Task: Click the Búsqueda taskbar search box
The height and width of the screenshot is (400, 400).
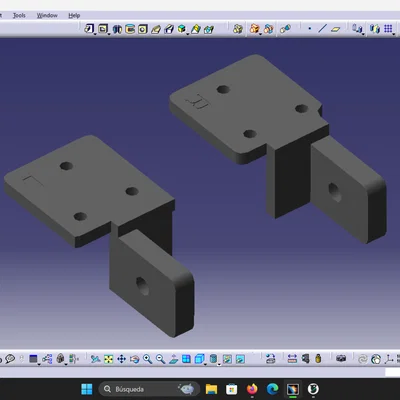Action: tap(149, 389)
